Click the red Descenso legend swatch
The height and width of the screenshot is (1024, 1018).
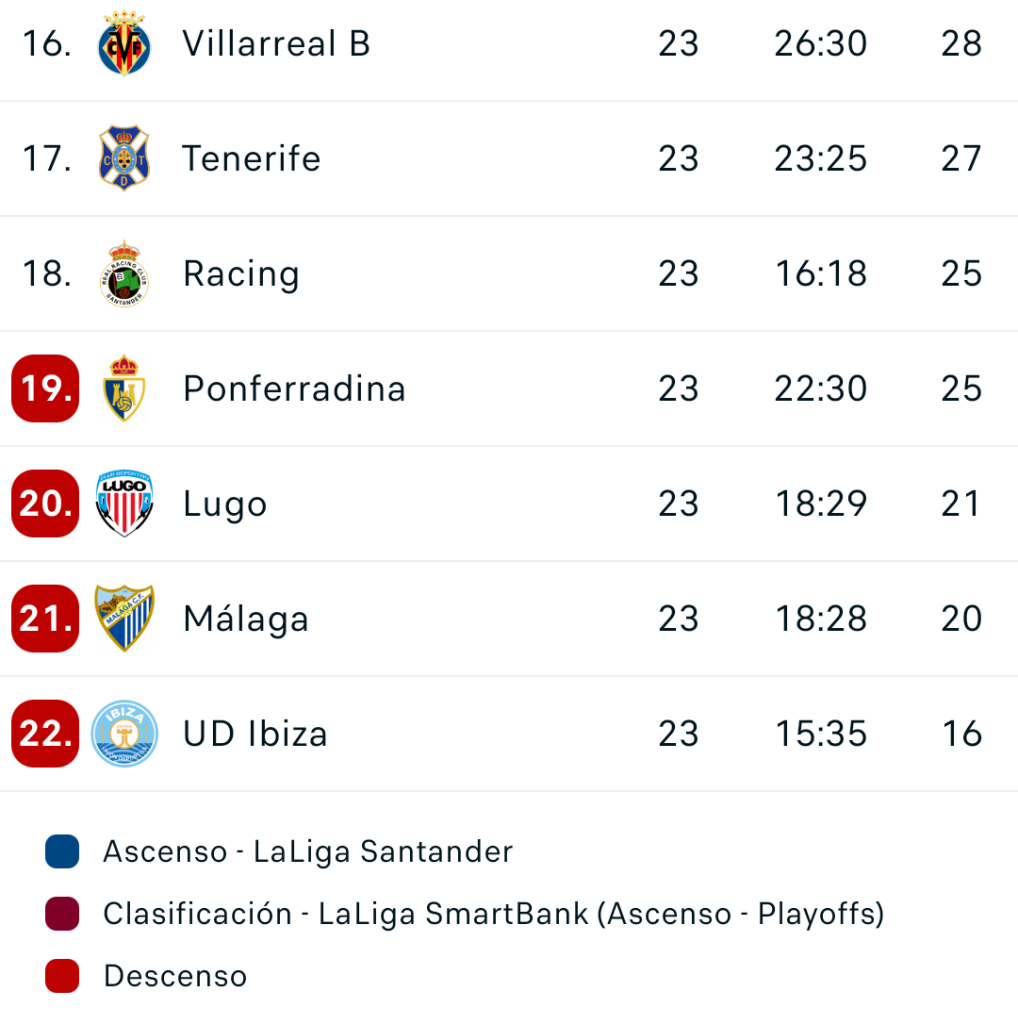62,976
